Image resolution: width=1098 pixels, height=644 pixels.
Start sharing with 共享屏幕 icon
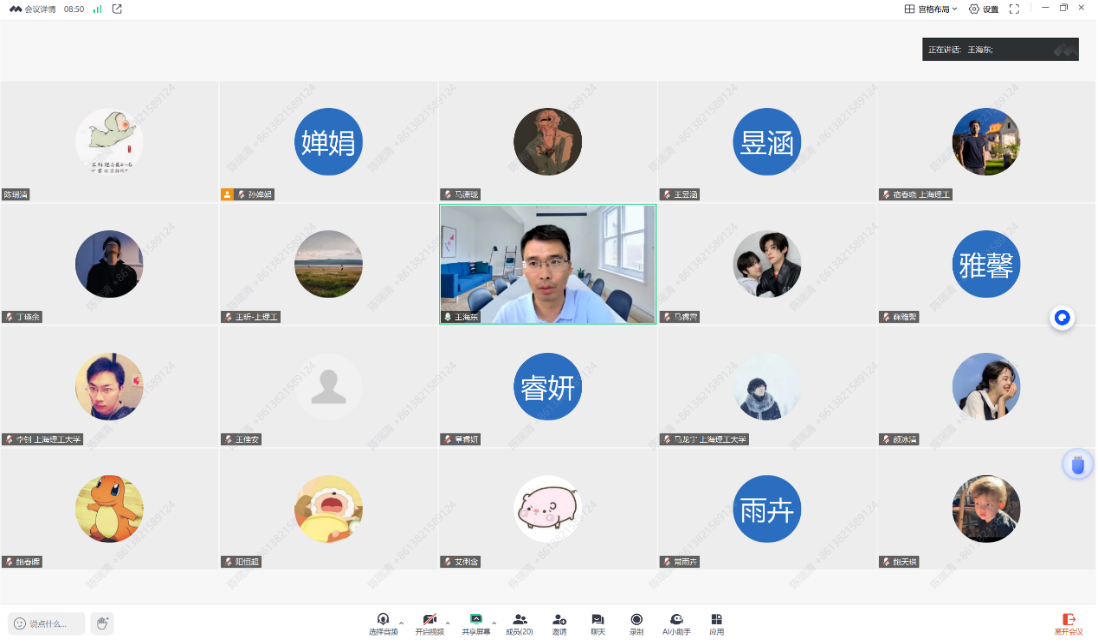[476, 620]
